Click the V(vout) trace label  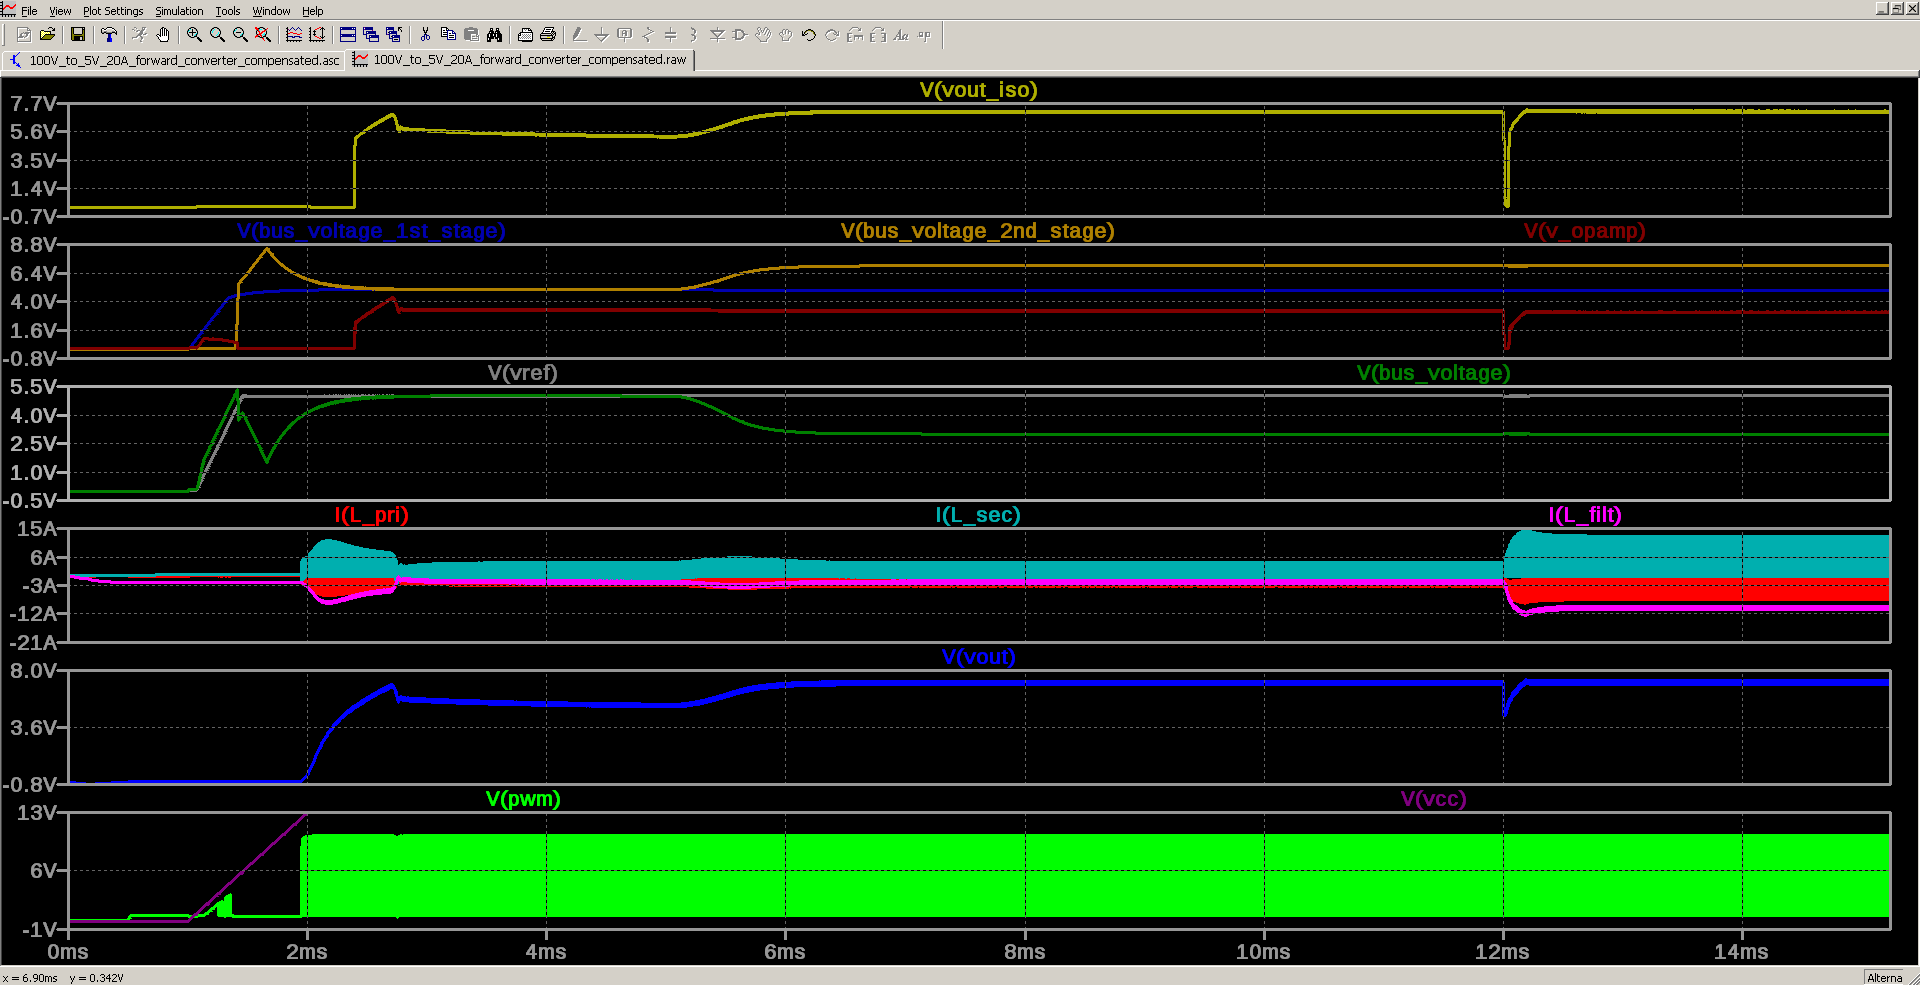(978, 657)
